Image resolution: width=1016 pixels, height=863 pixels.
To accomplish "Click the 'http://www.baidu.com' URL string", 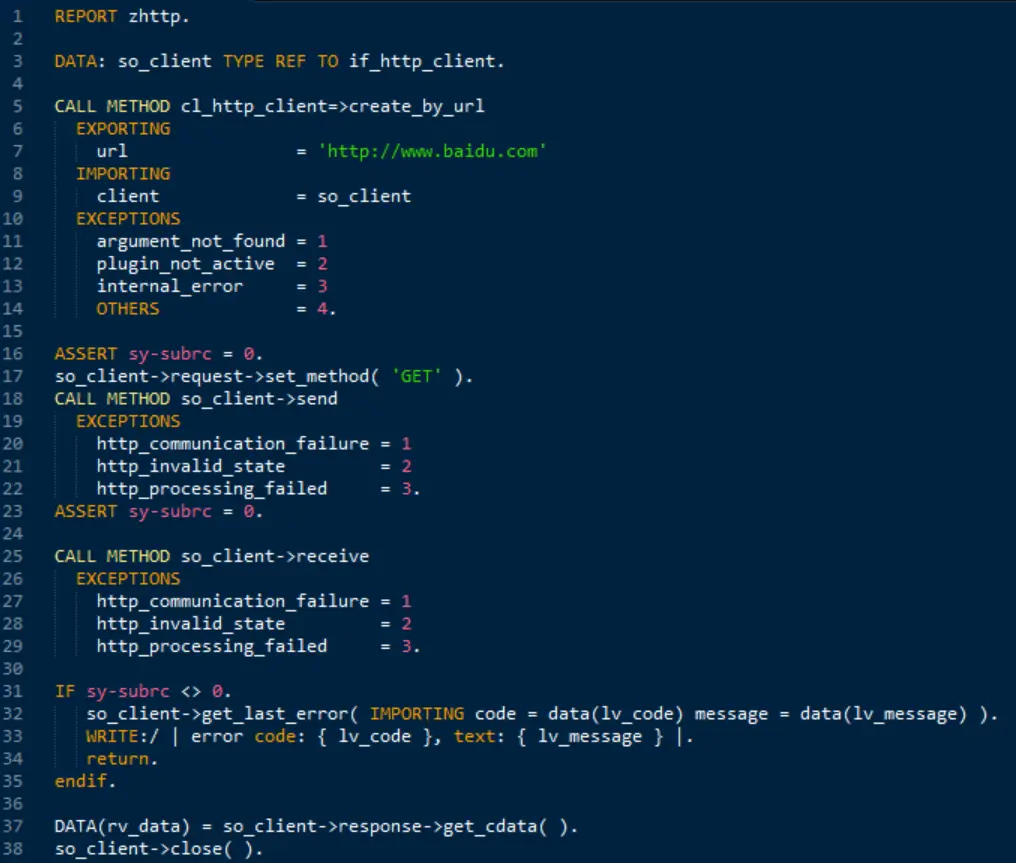I will (x=432, y=151).
